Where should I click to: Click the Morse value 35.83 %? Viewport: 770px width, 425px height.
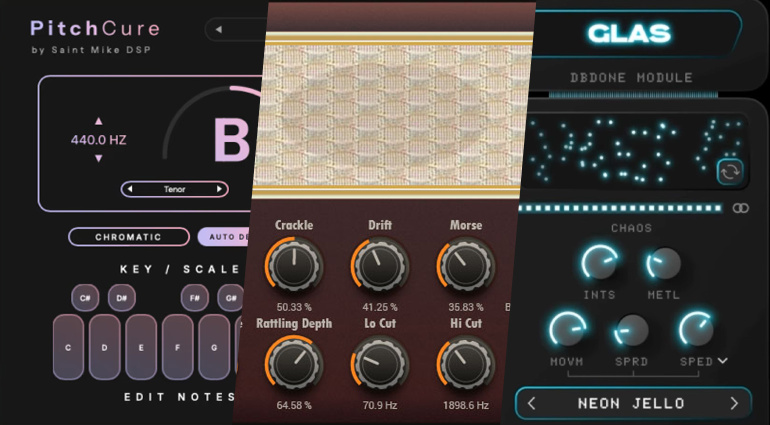click(x=466, y=308)
